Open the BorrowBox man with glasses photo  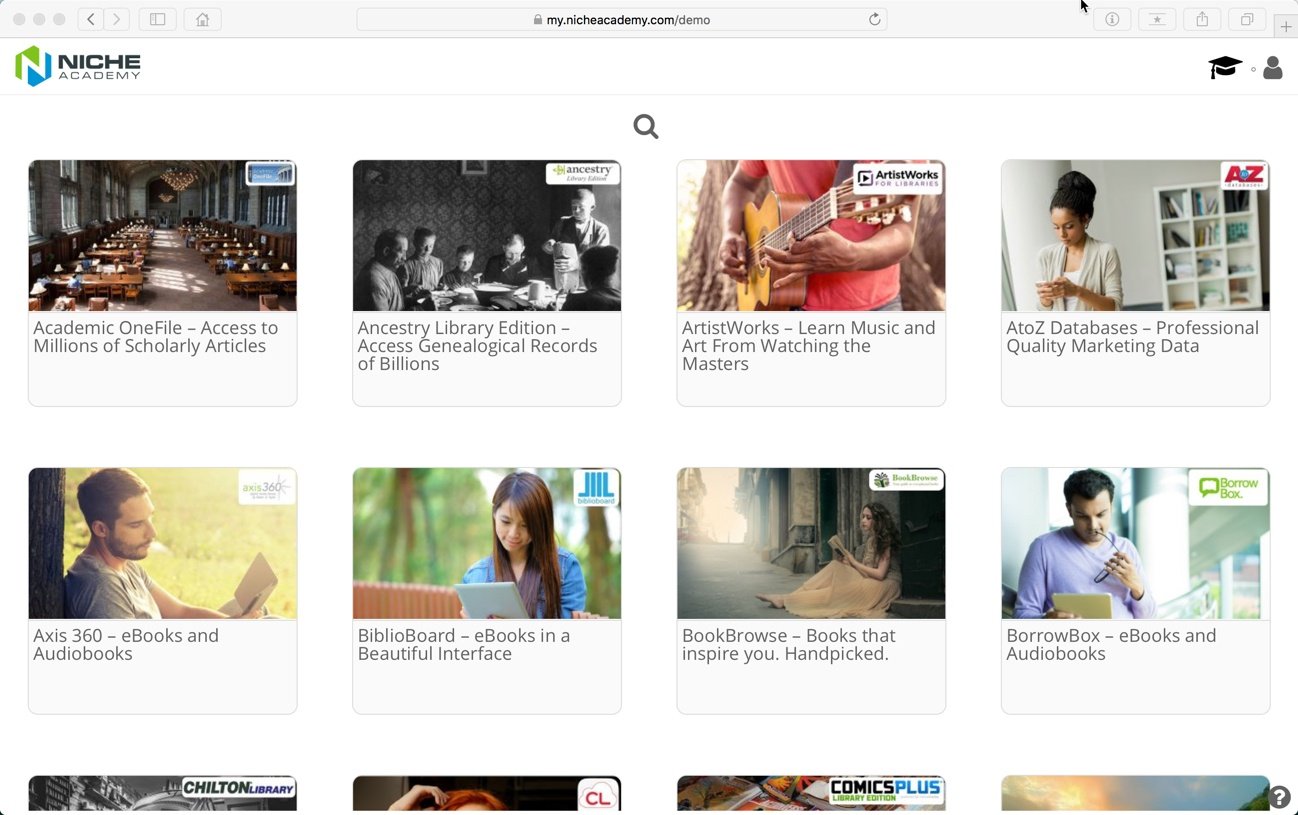pos(1135,544)
